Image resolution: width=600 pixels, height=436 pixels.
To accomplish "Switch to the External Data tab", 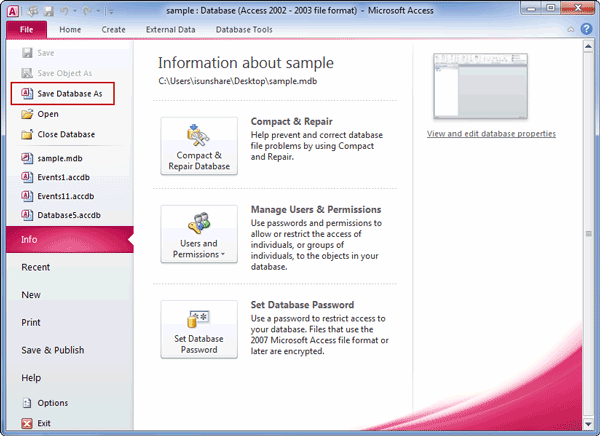I will point(170,29).
